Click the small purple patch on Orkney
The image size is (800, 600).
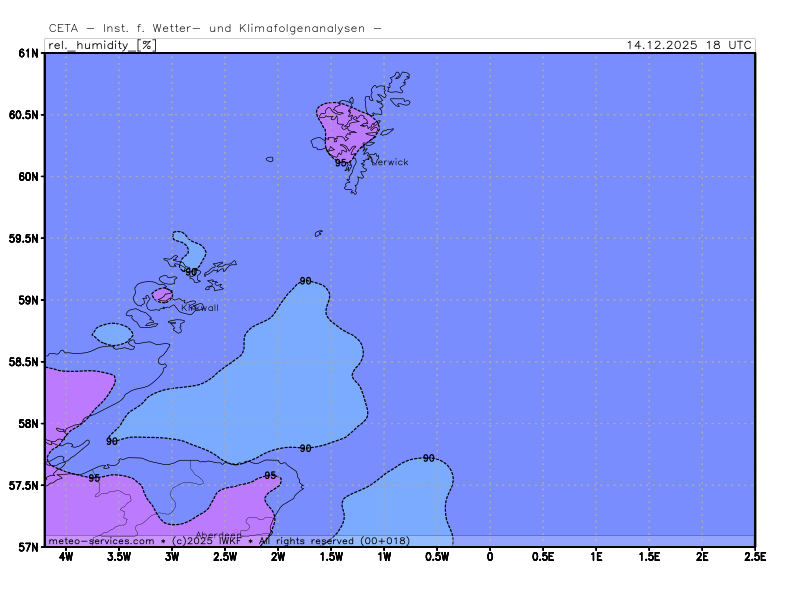pos(162,295)
